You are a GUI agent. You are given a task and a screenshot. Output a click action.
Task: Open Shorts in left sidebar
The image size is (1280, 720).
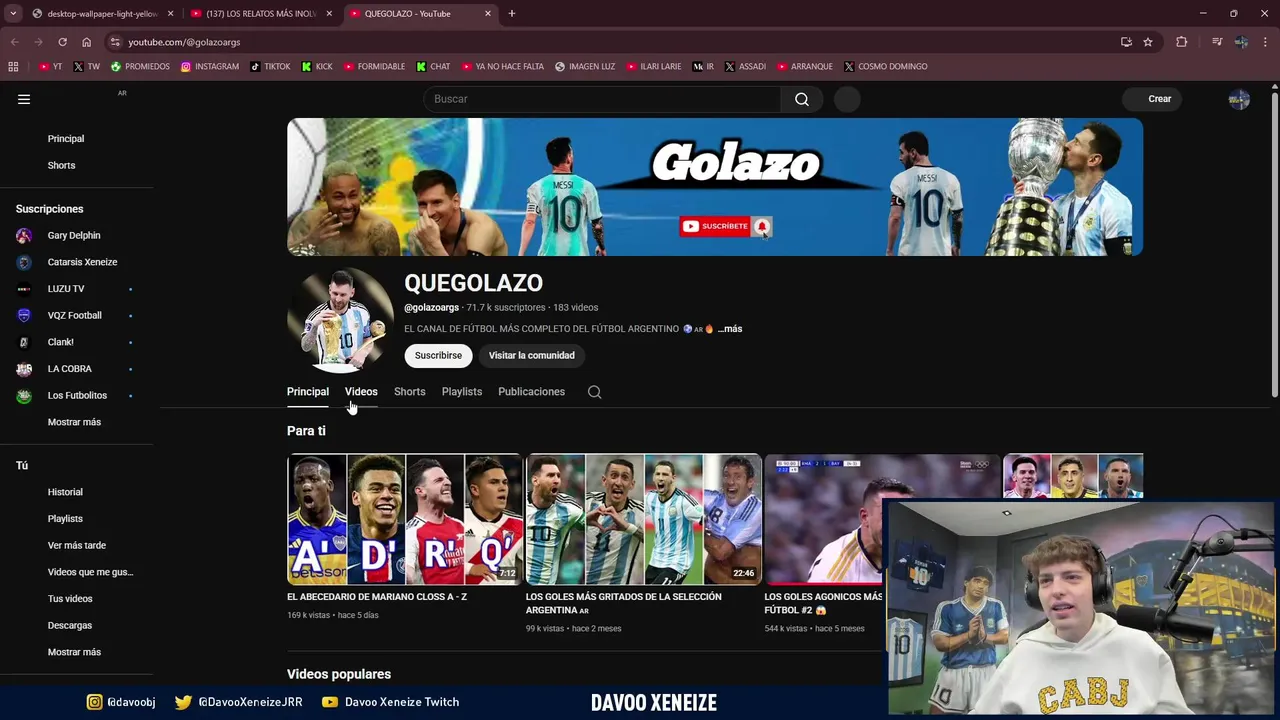[x=62, y=165]
